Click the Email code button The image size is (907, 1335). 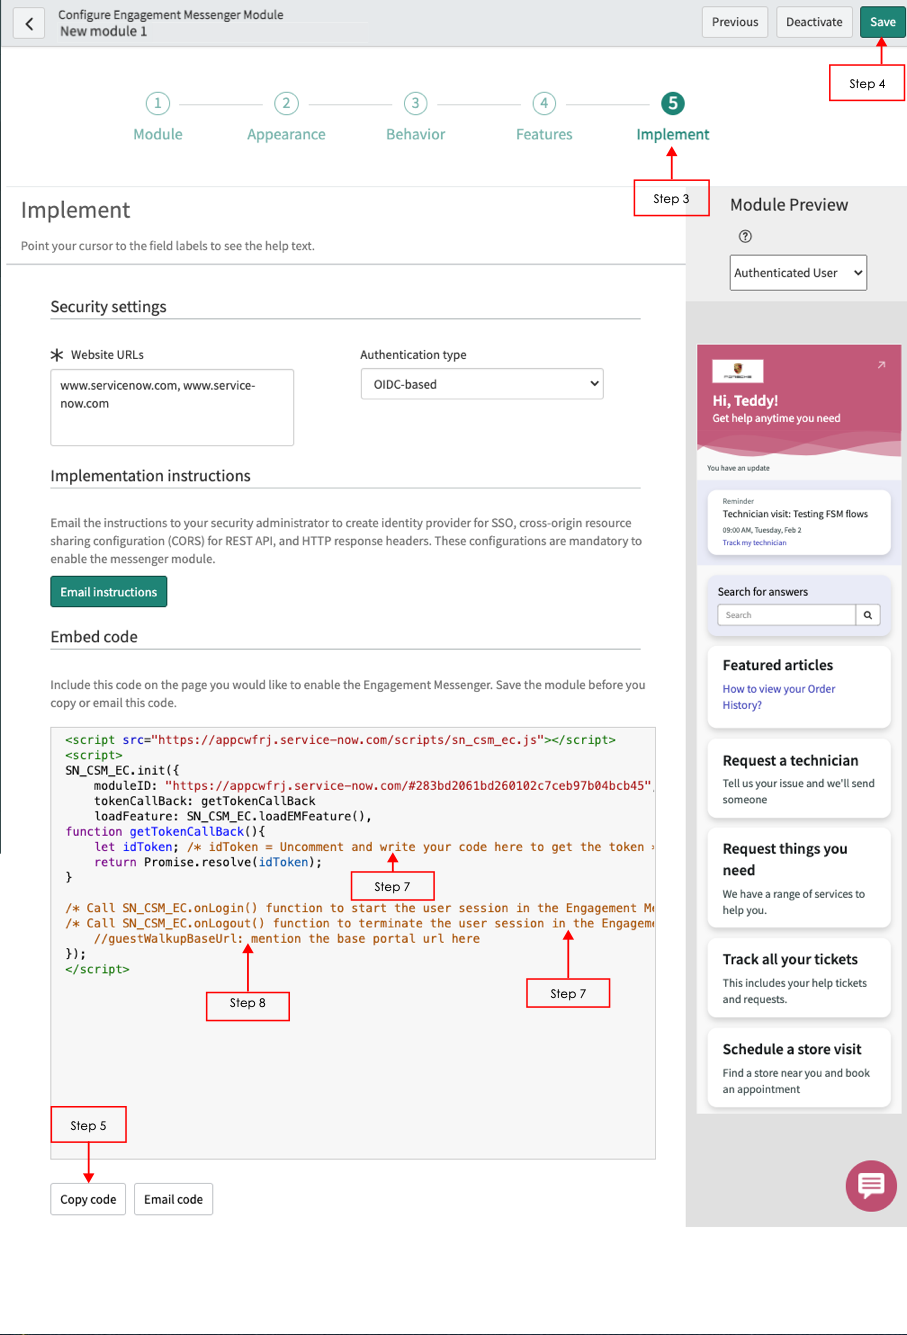(x=173, y=1199)
